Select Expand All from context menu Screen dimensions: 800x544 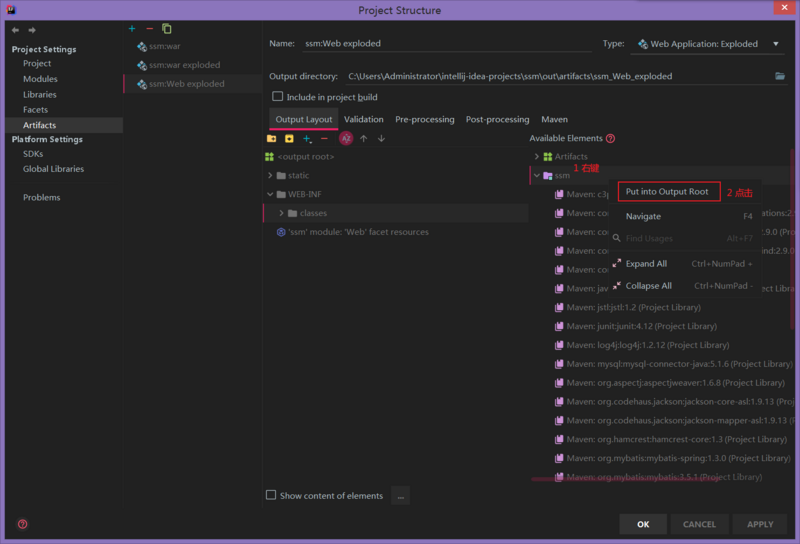click(685, 264)
